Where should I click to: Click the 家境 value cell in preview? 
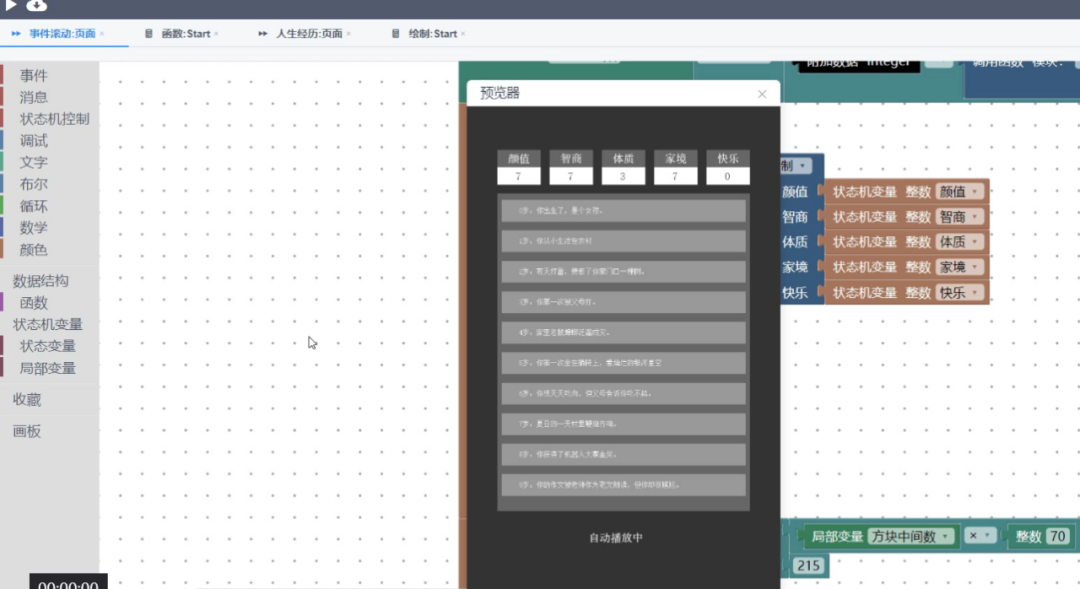(675, 176)
